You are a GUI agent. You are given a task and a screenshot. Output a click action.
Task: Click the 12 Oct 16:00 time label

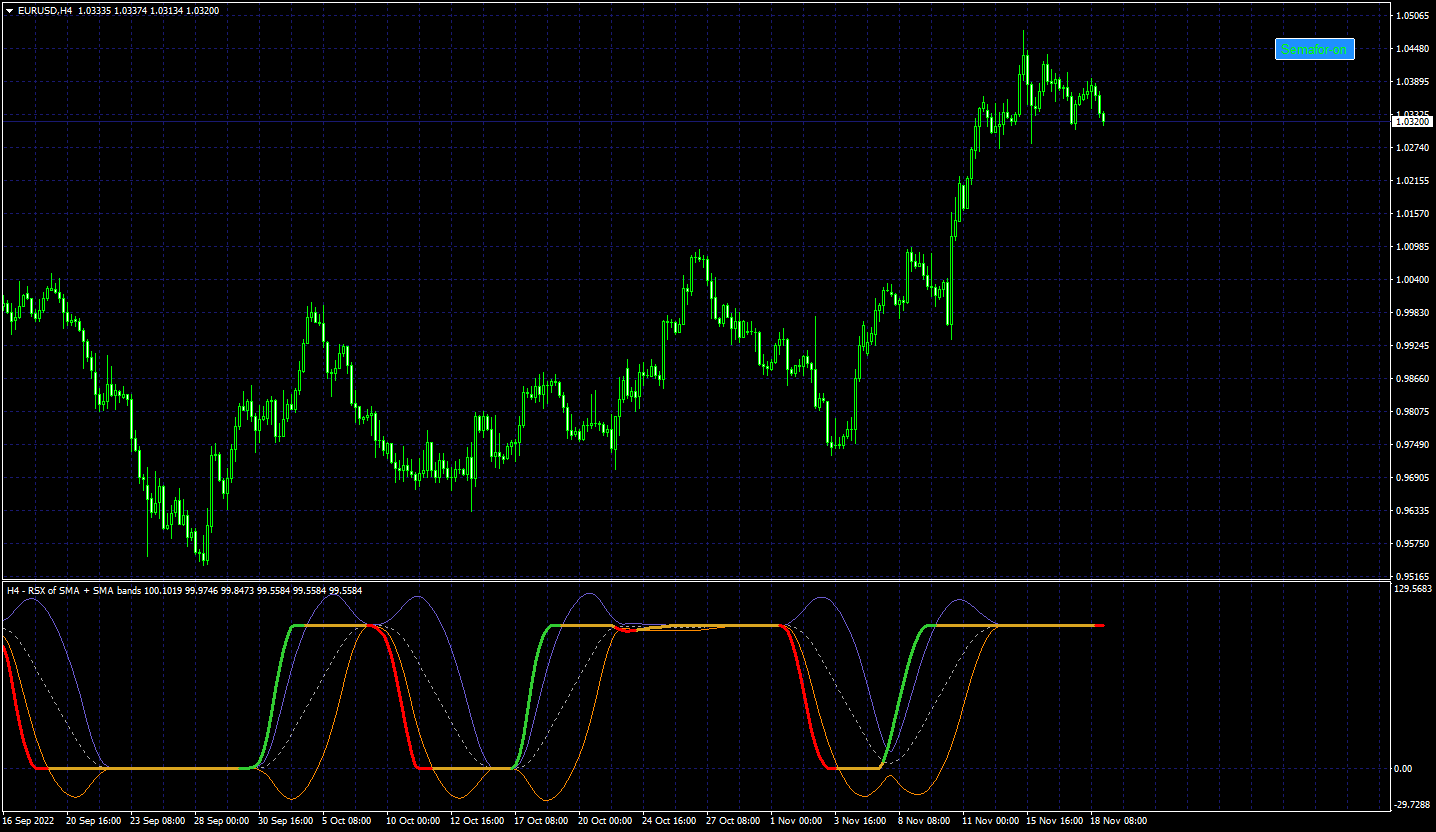point(478,821)
